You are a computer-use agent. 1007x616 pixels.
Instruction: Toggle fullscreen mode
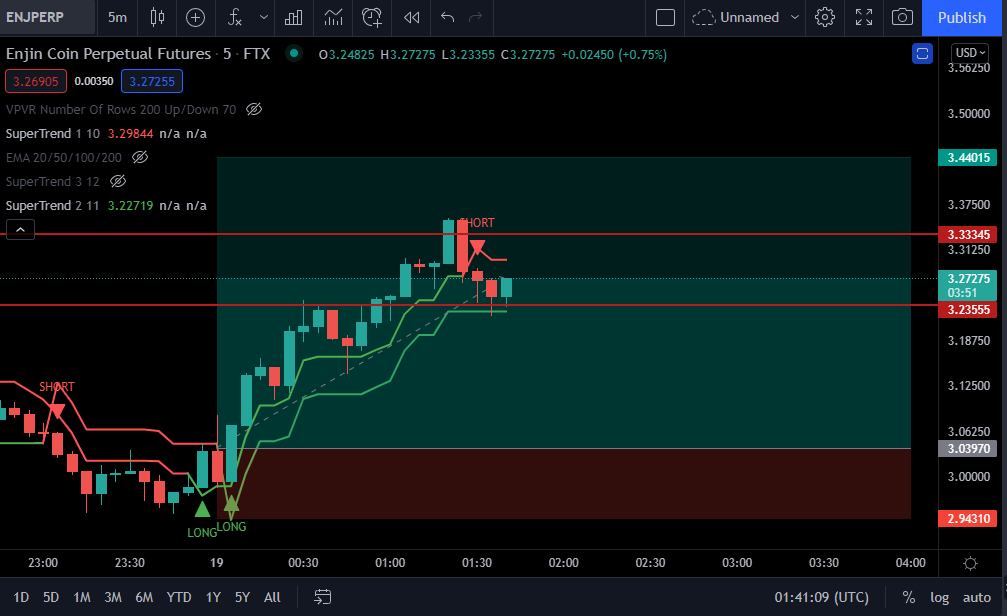(x=864, y=17)
